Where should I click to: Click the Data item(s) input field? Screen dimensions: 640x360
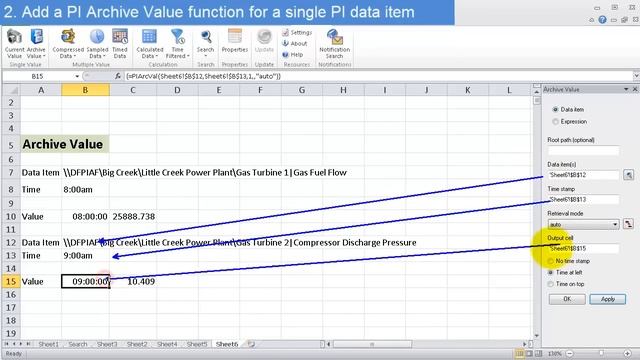pyautogui.click(x=583, y=175)
